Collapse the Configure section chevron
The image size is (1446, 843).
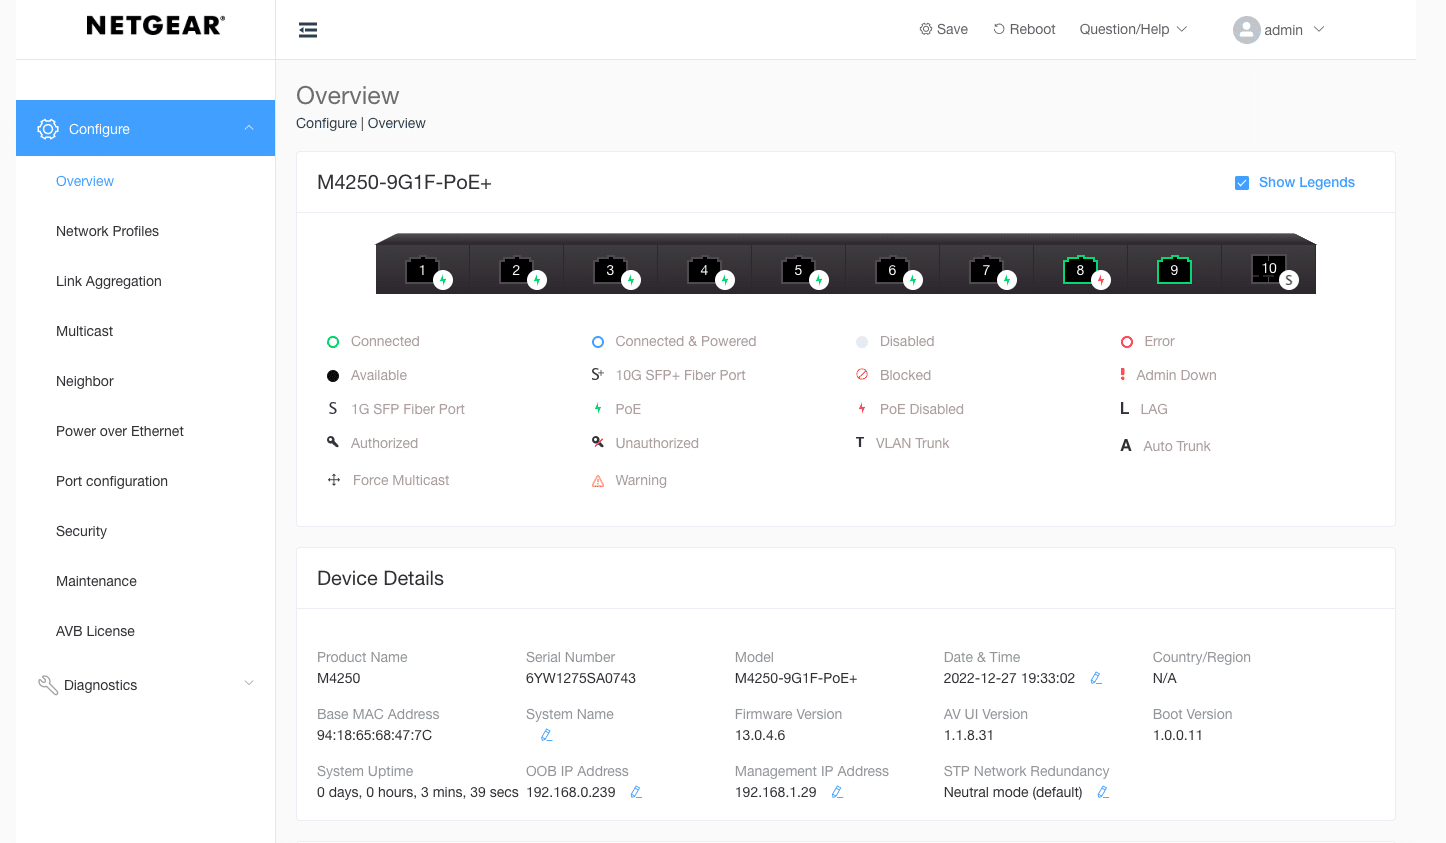tap(249, 128)
